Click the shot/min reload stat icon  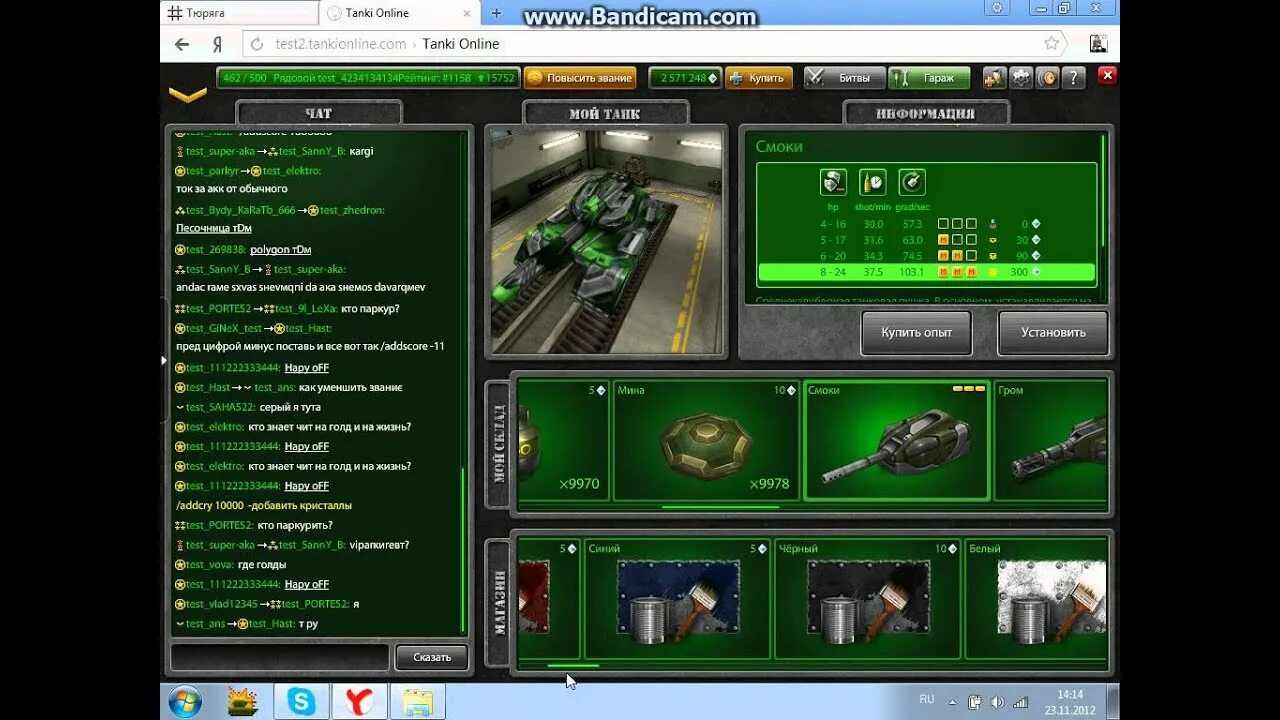(872, 182)
